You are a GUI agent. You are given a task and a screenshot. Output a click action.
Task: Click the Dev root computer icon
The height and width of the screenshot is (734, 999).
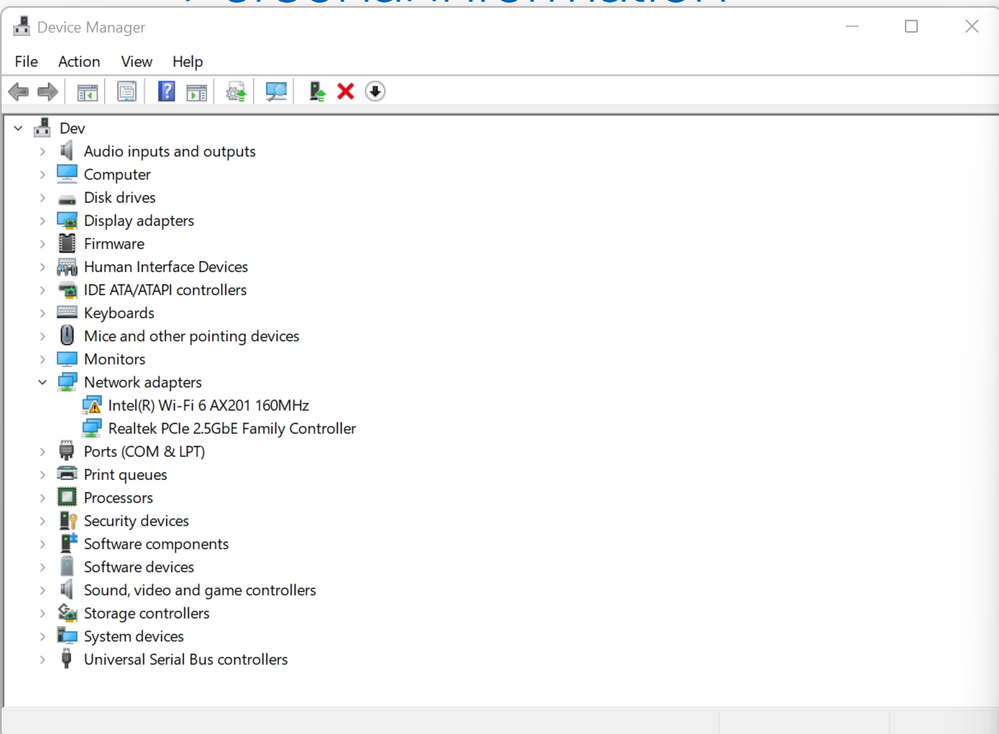point(43,128)
